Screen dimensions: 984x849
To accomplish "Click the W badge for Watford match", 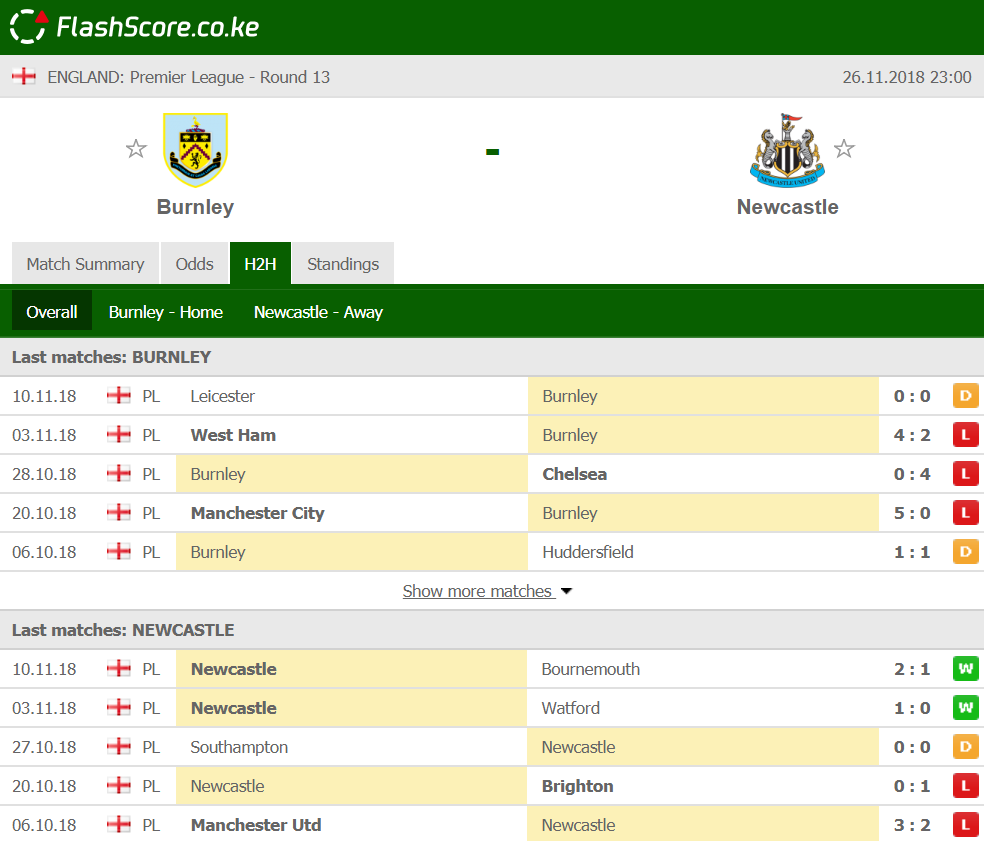I will pos(966,708).
